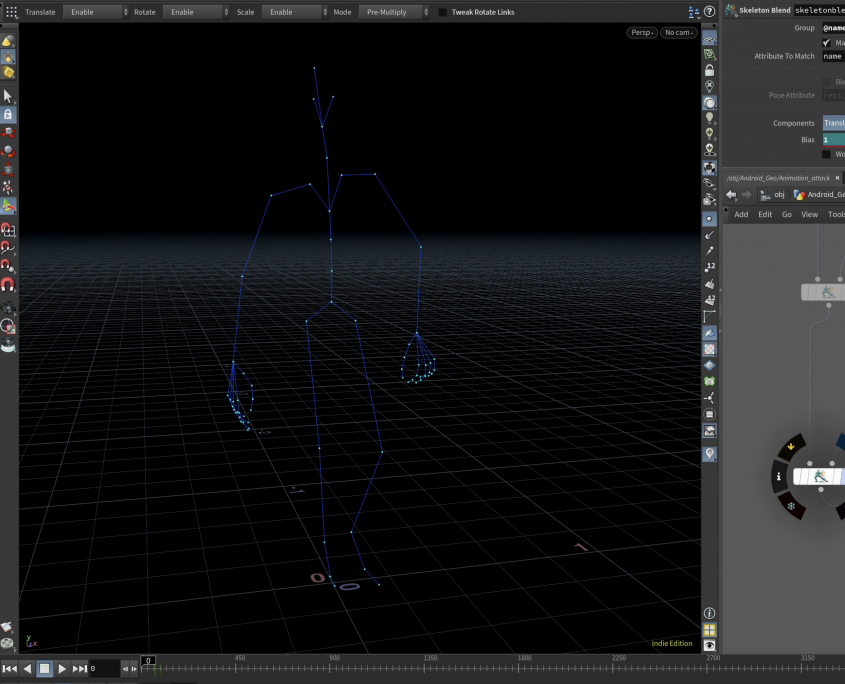Open the Edit menu in network editor
This screenshot has width=845, height=684.
pos(765,214)
